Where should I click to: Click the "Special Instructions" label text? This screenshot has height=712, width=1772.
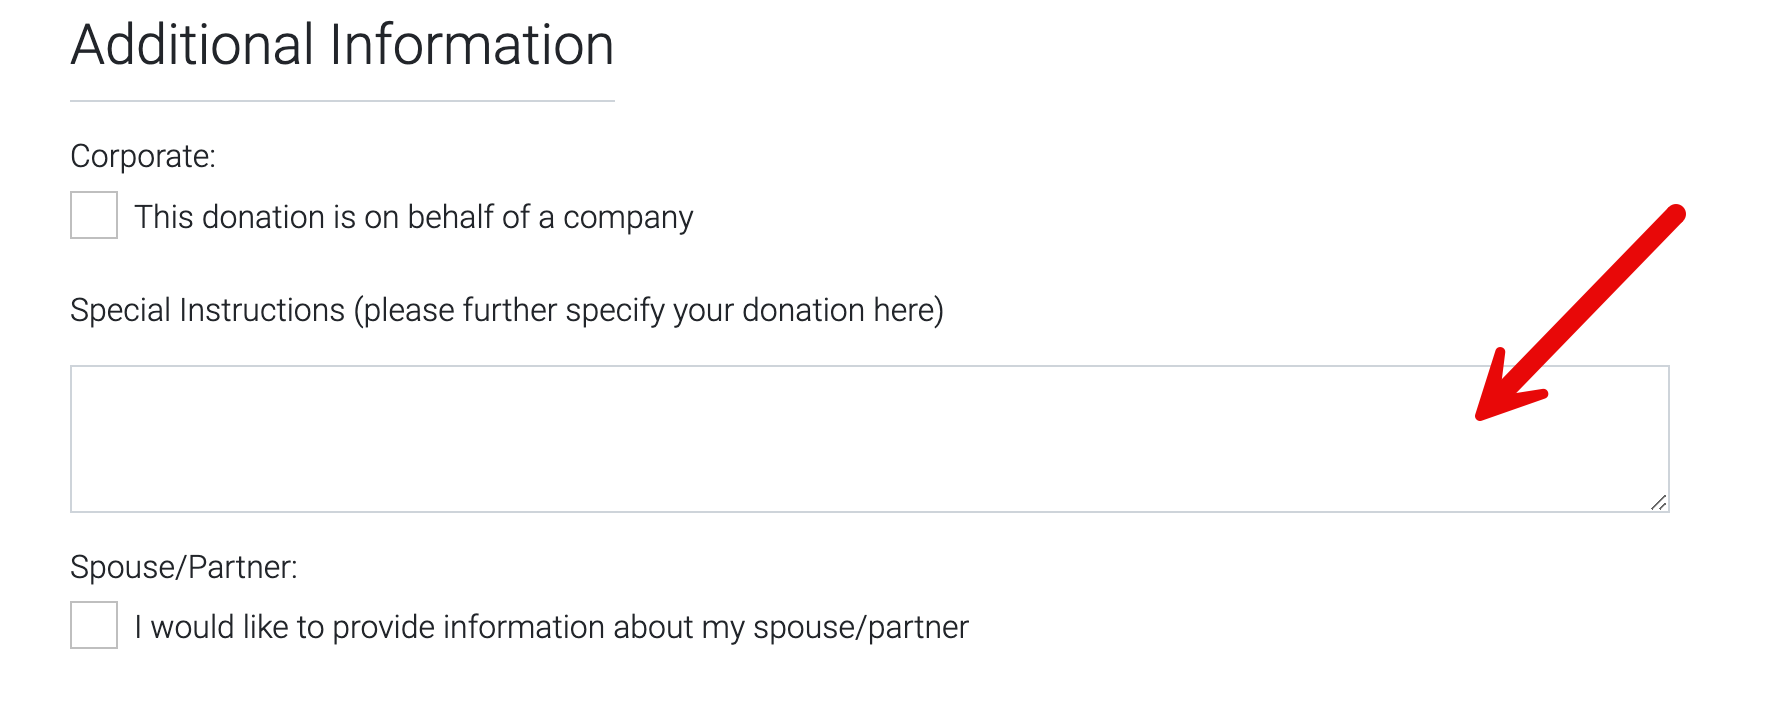(x=207, y=310)
